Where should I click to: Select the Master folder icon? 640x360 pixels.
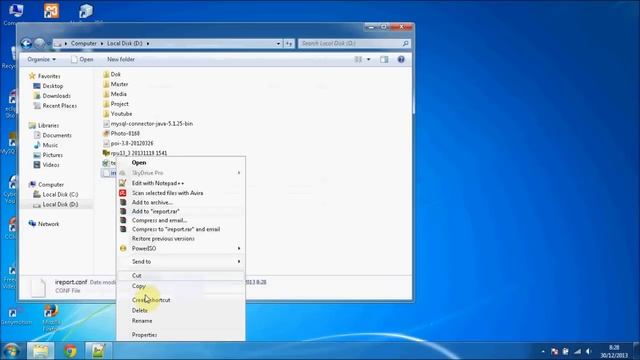(x=106, y=84)
